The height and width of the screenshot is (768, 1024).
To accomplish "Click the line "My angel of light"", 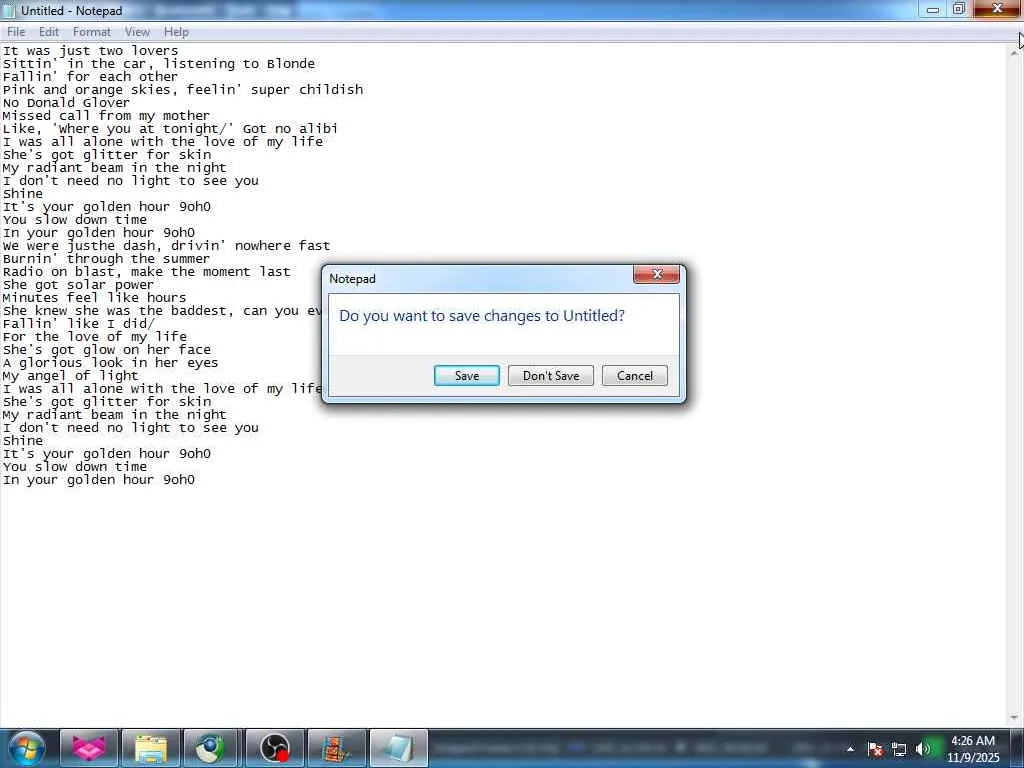I will [71, 376].
